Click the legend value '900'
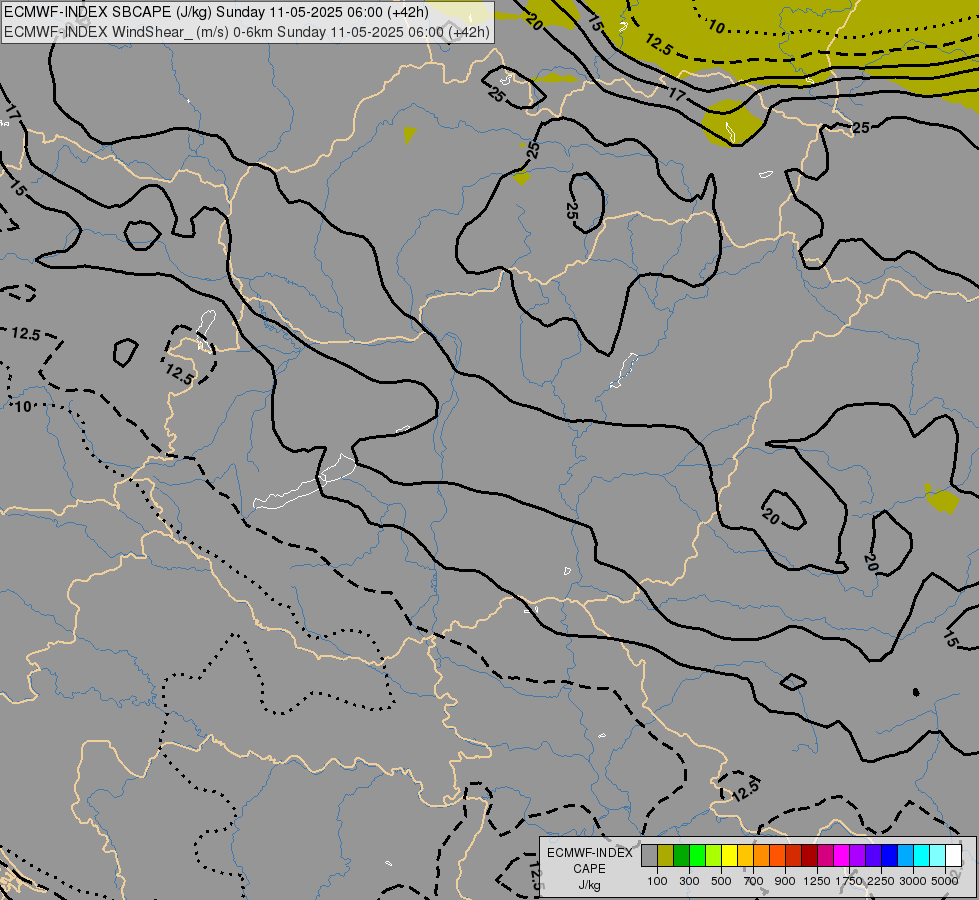Viewport: 979px width, 900px height. (x=785, y=881)
